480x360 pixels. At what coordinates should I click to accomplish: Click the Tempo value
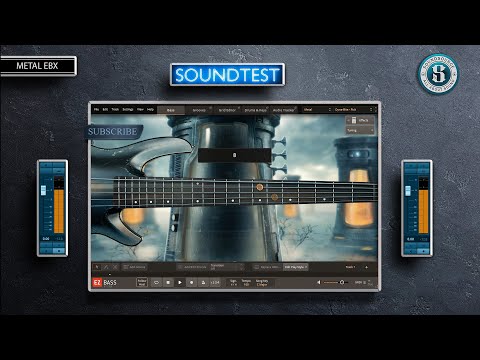(246, 283)
